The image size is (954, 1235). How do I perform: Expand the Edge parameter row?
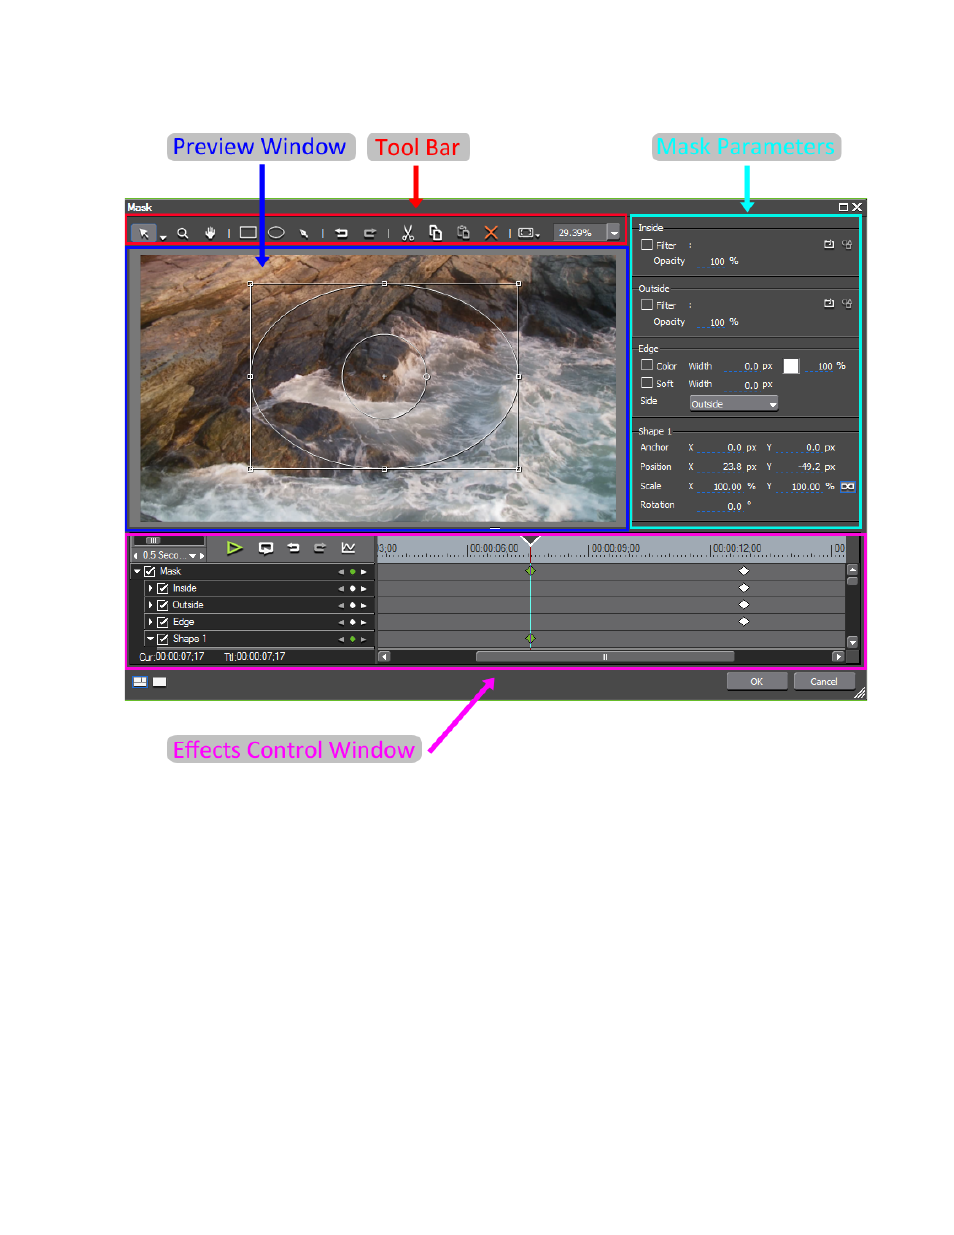coord(150,622)
